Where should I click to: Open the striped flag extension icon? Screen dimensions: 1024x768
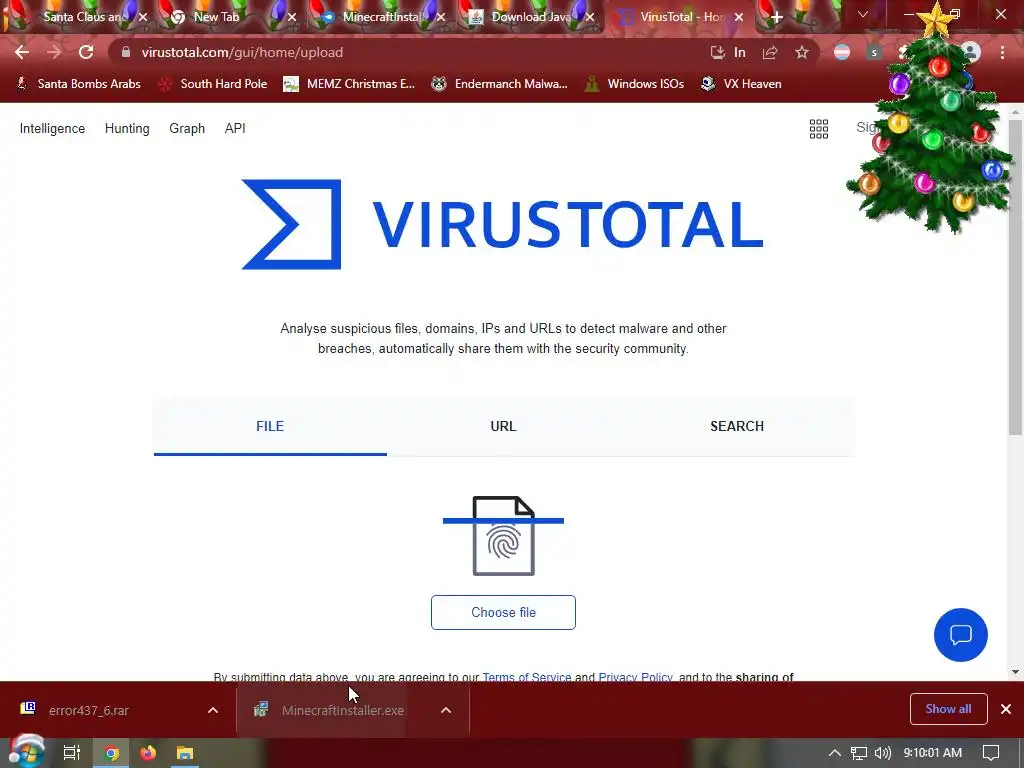(842, 52)
